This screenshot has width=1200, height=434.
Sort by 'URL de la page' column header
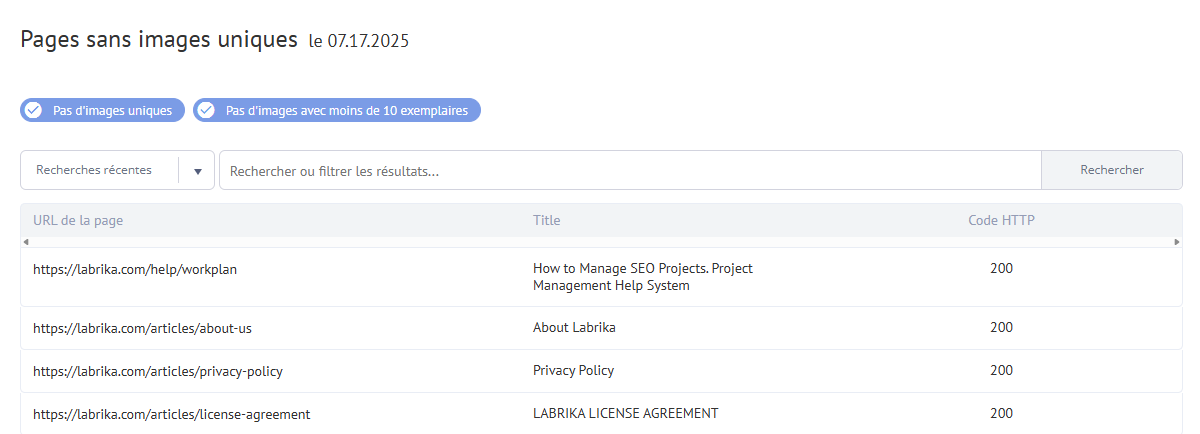coord(78,220)
